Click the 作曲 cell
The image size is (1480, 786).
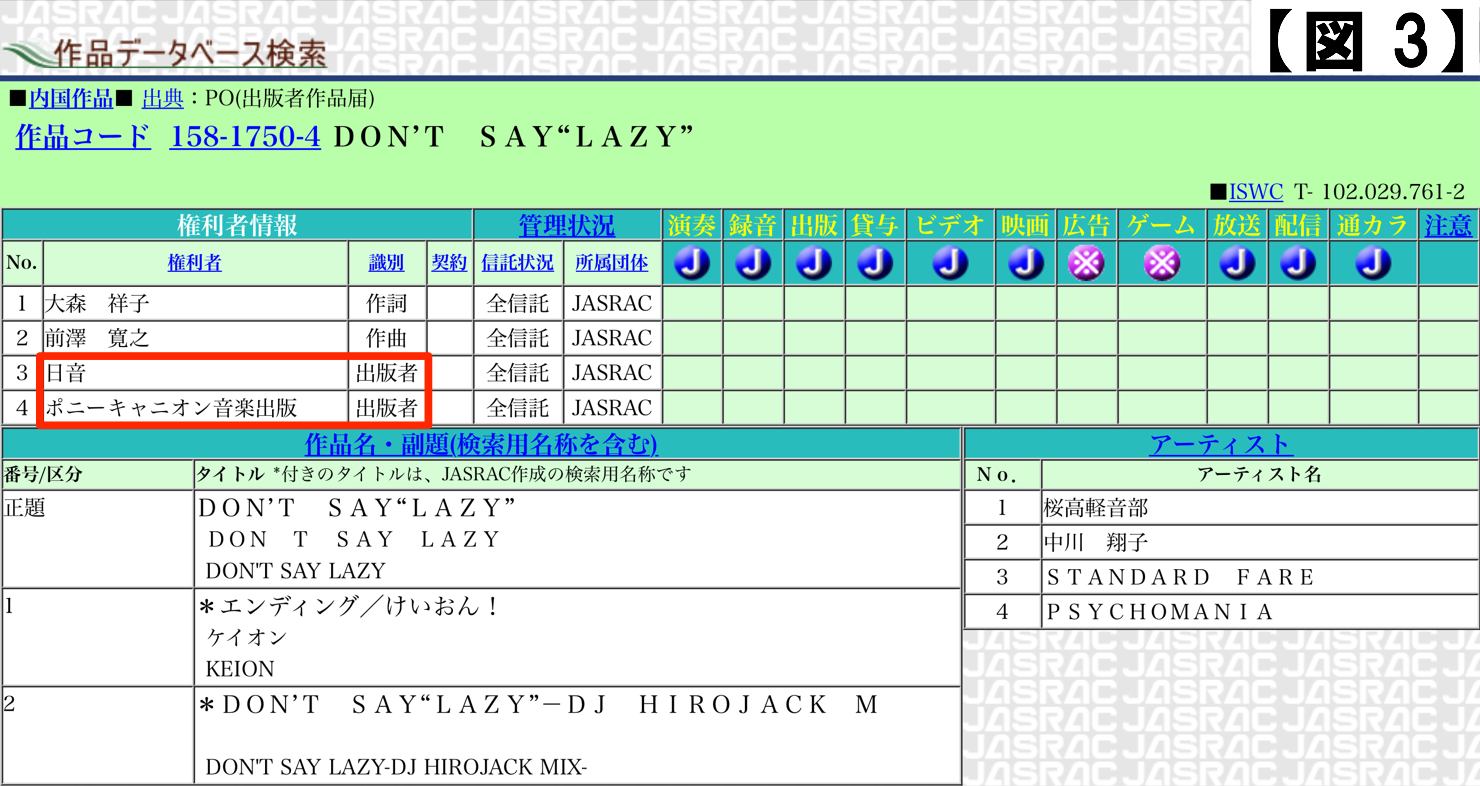coord(387,338)
